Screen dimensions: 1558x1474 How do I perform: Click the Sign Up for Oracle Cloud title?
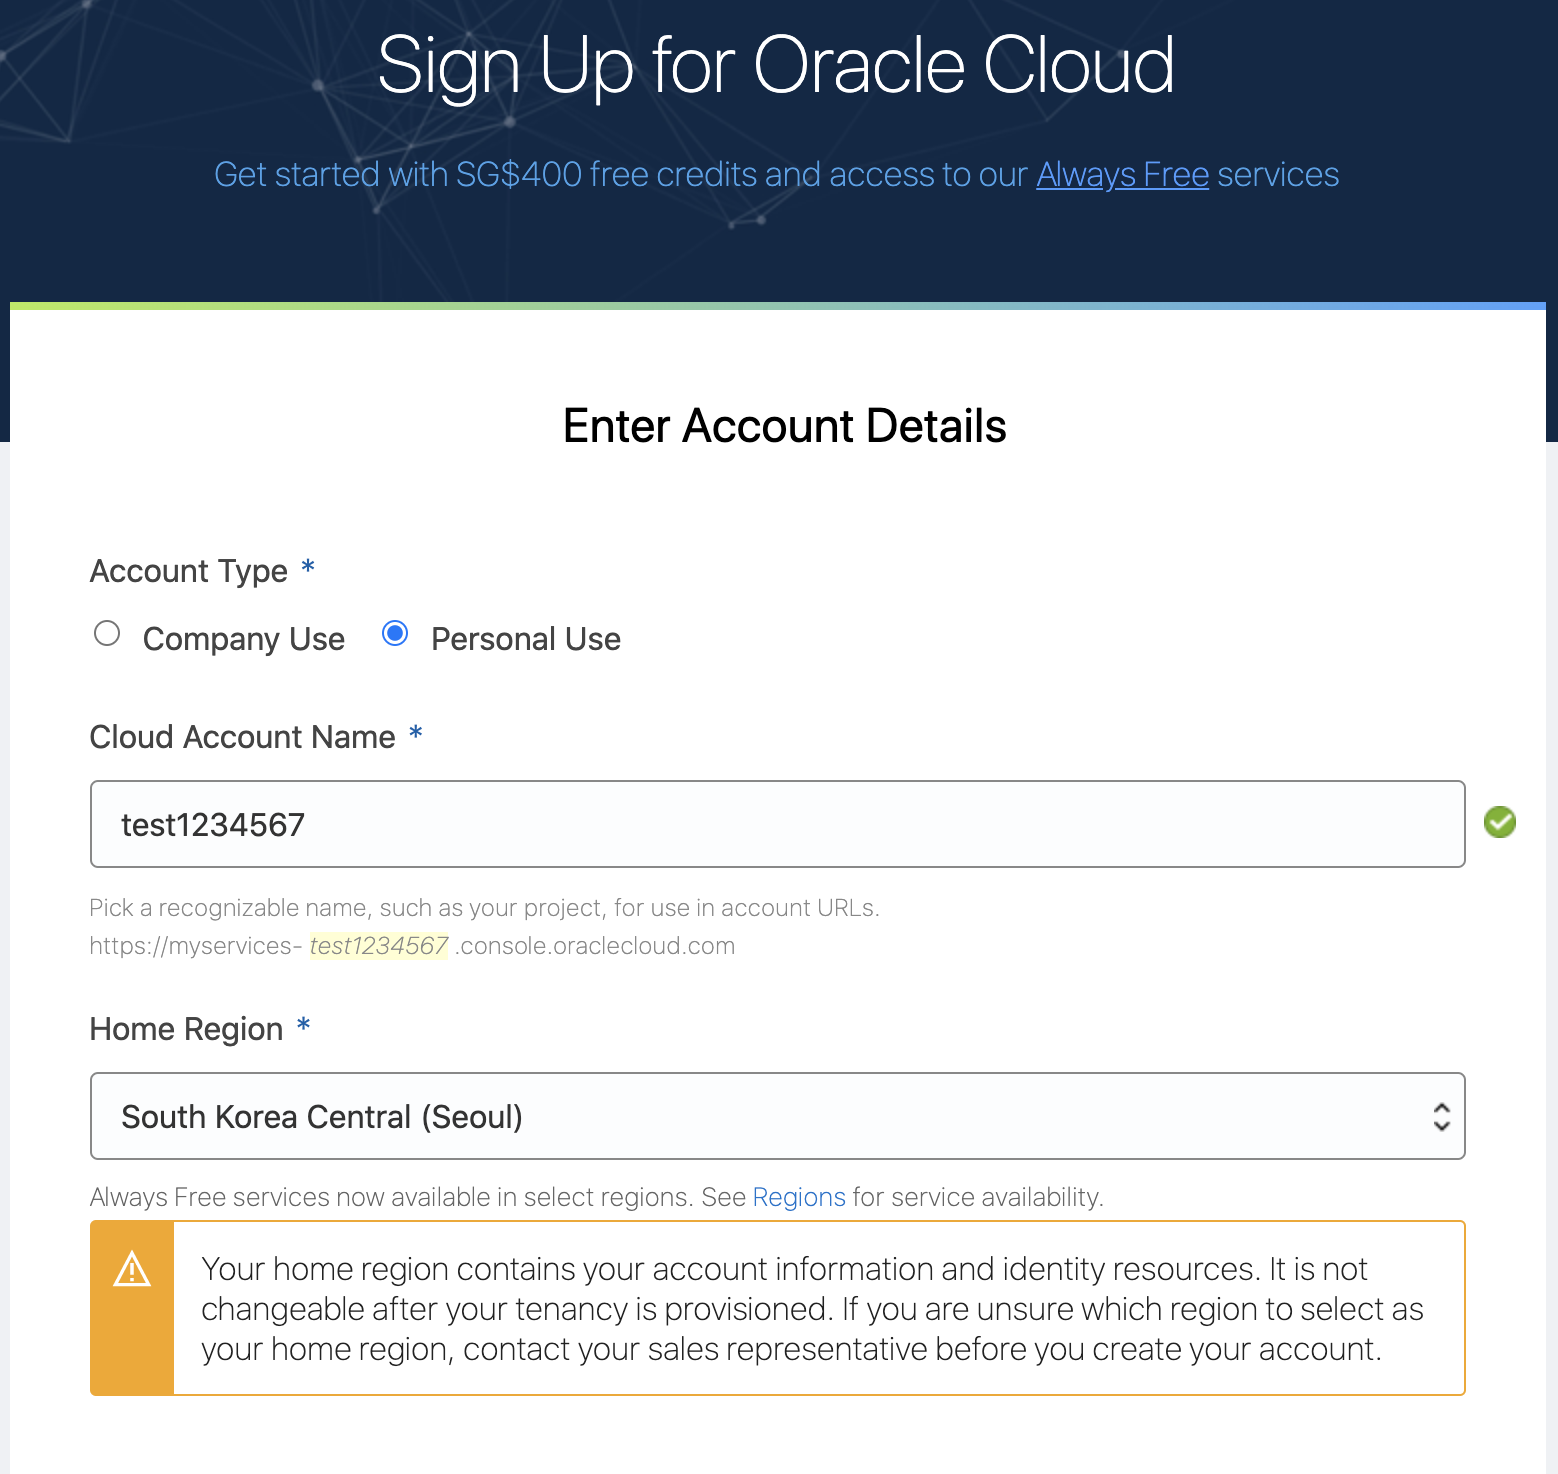point(776,66)
